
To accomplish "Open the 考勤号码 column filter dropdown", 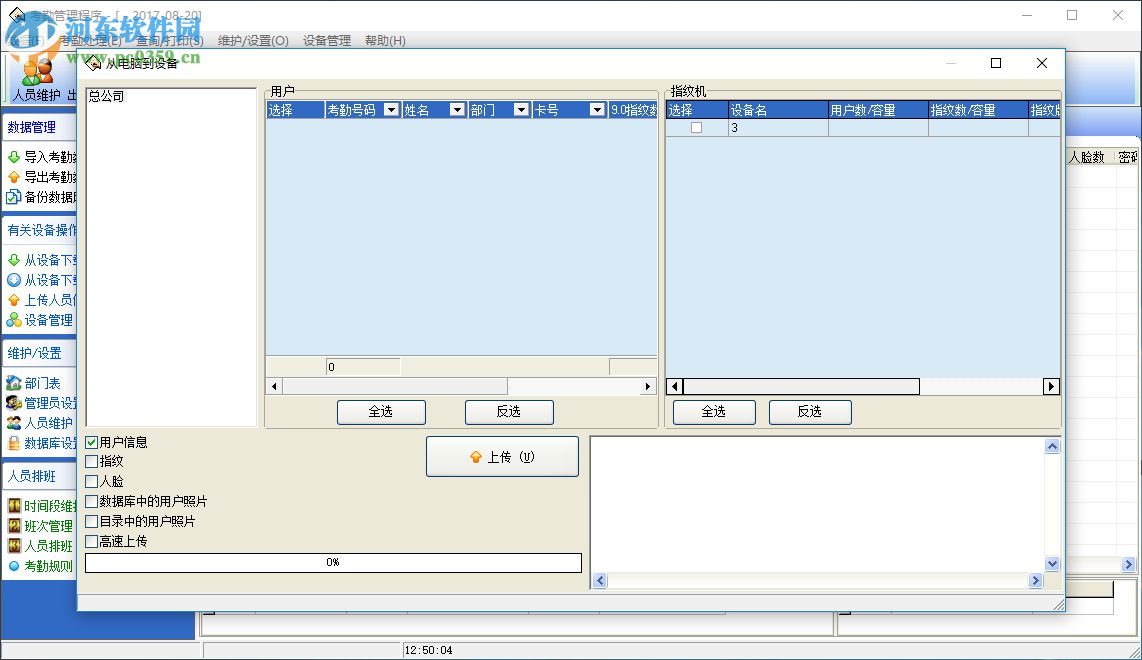I will coord(391,110).
